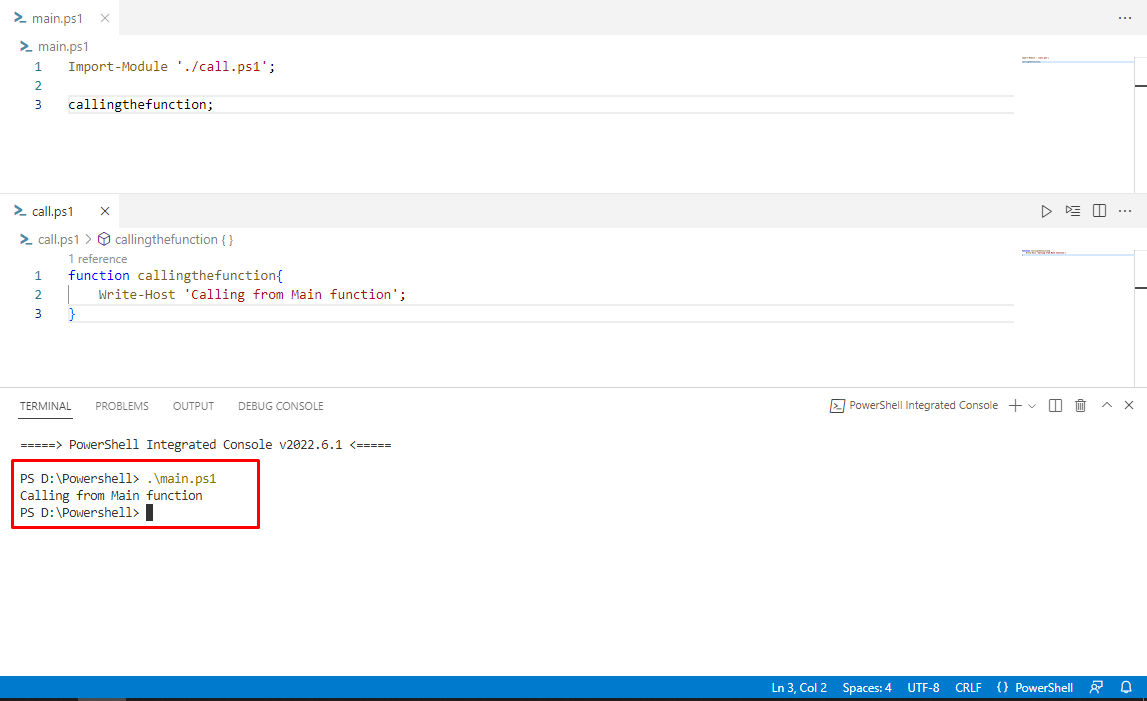Split the call.ps1 editor right

pos(1099,211)
